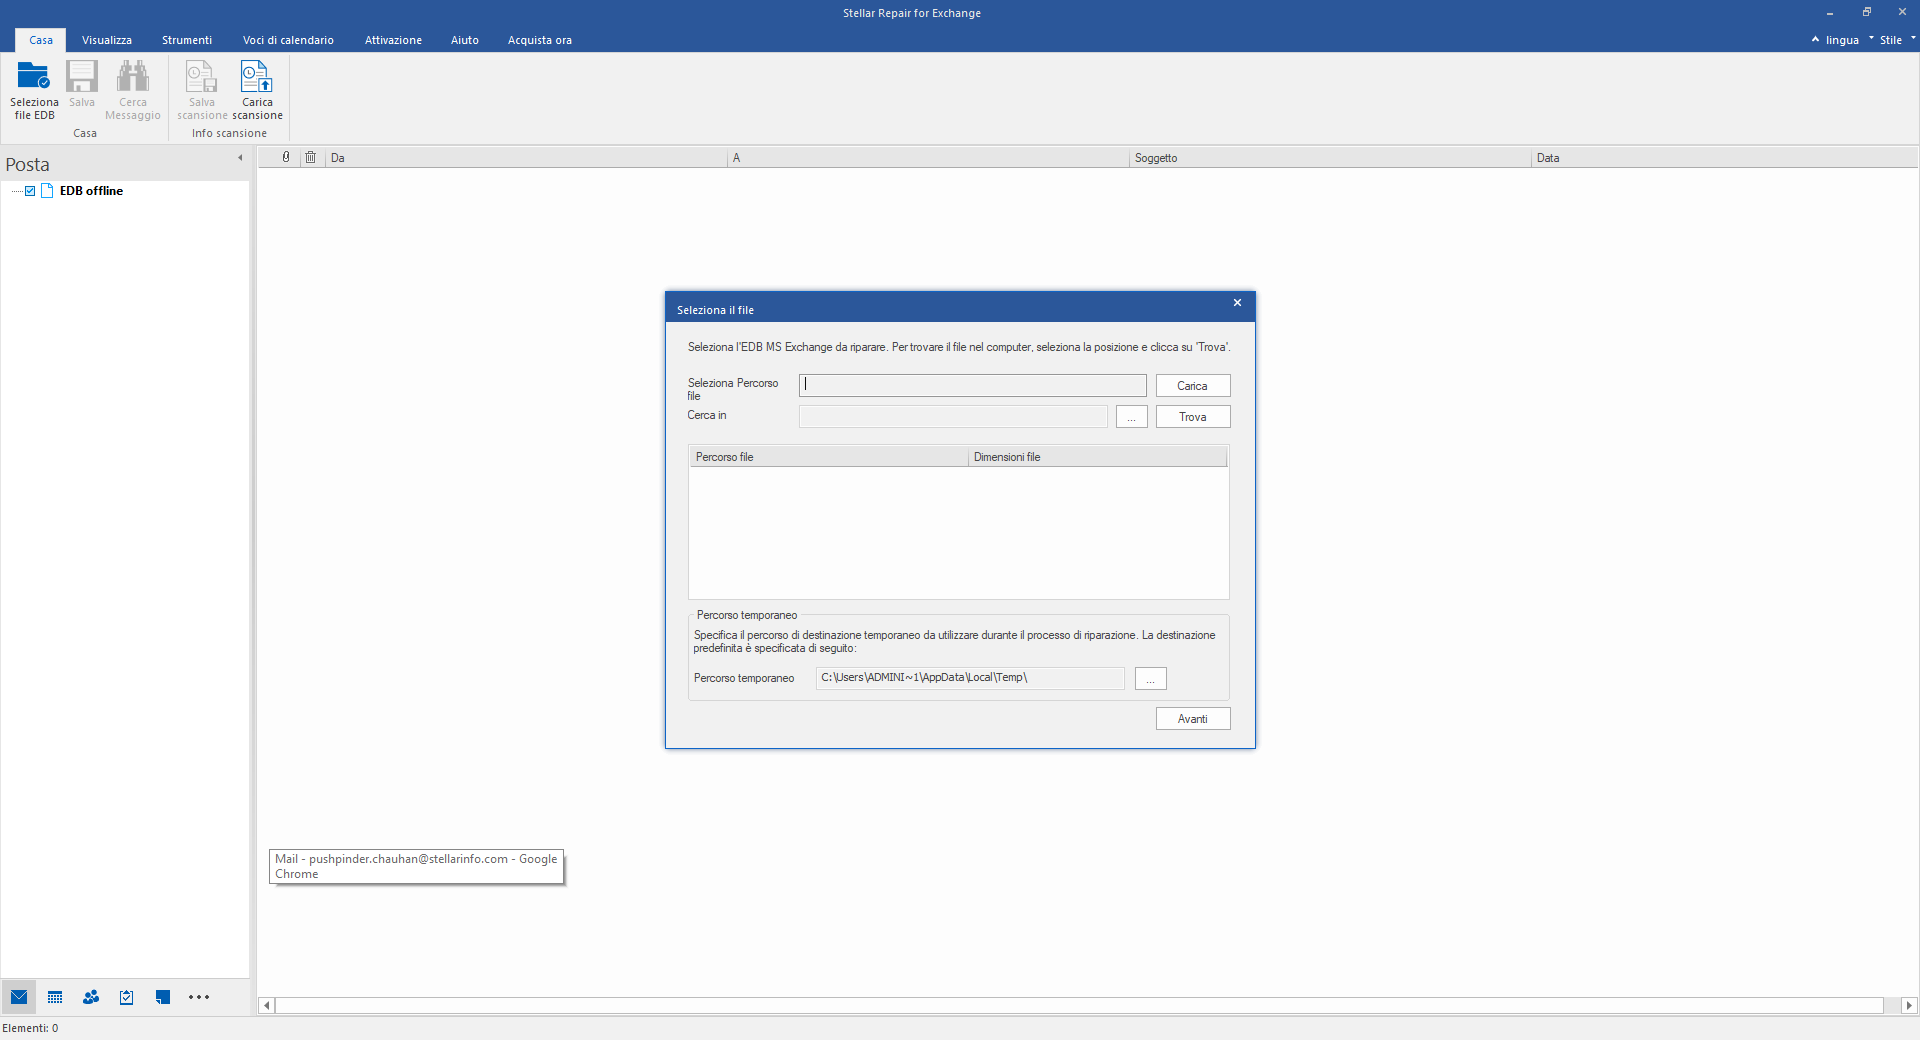This screenshot has height=1040, width=1920.
Task: Click the Salva scansione icon
Action: (202, 76)
